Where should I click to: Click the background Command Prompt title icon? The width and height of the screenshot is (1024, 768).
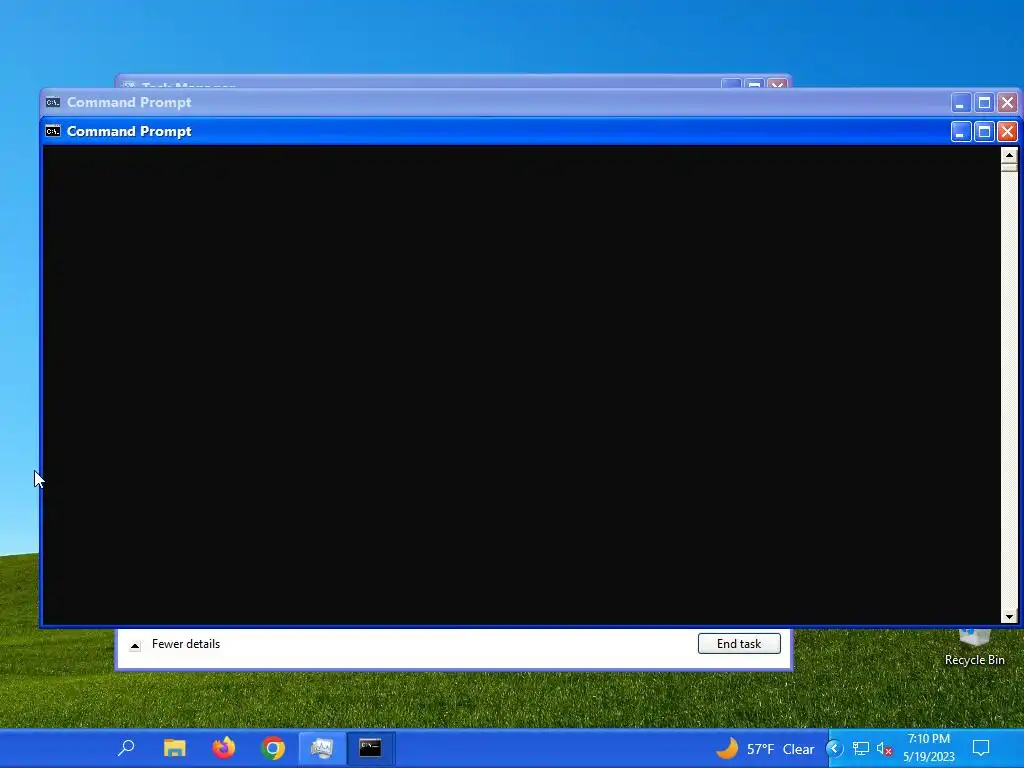coord(53,103)
